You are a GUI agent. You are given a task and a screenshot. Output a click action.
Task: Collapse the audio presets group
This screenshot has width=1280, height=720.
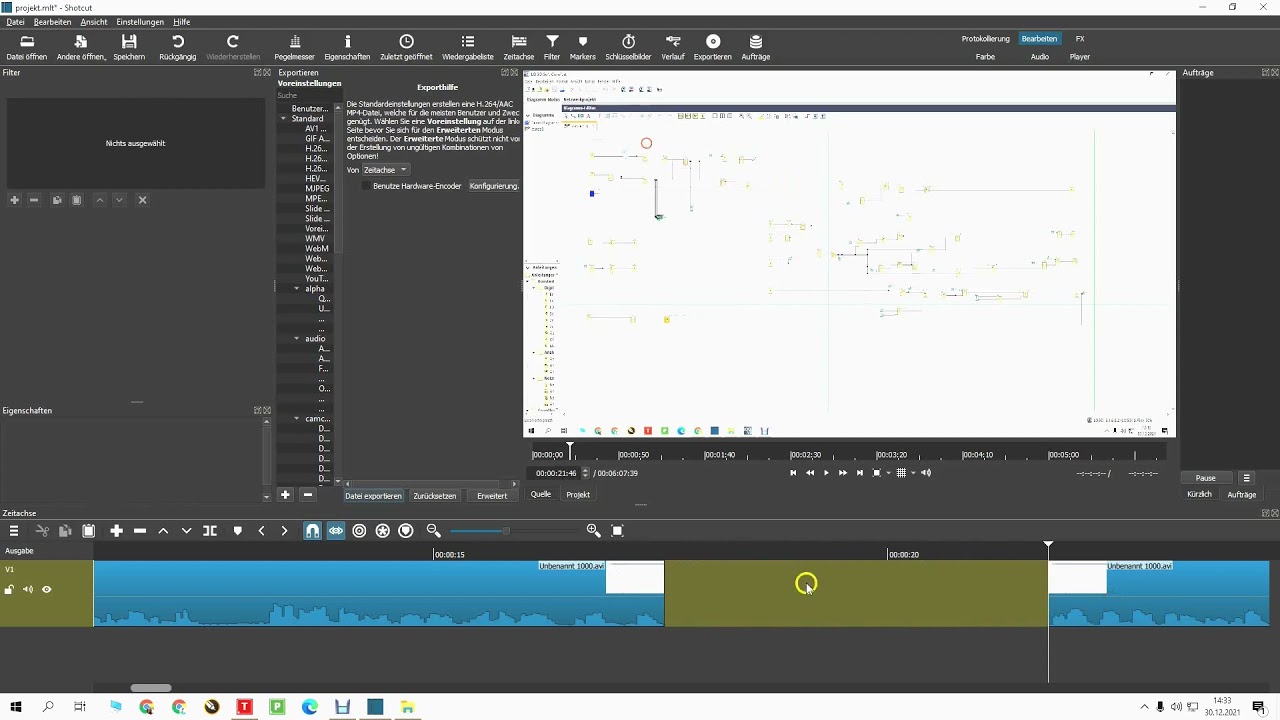tap(297, 338)
